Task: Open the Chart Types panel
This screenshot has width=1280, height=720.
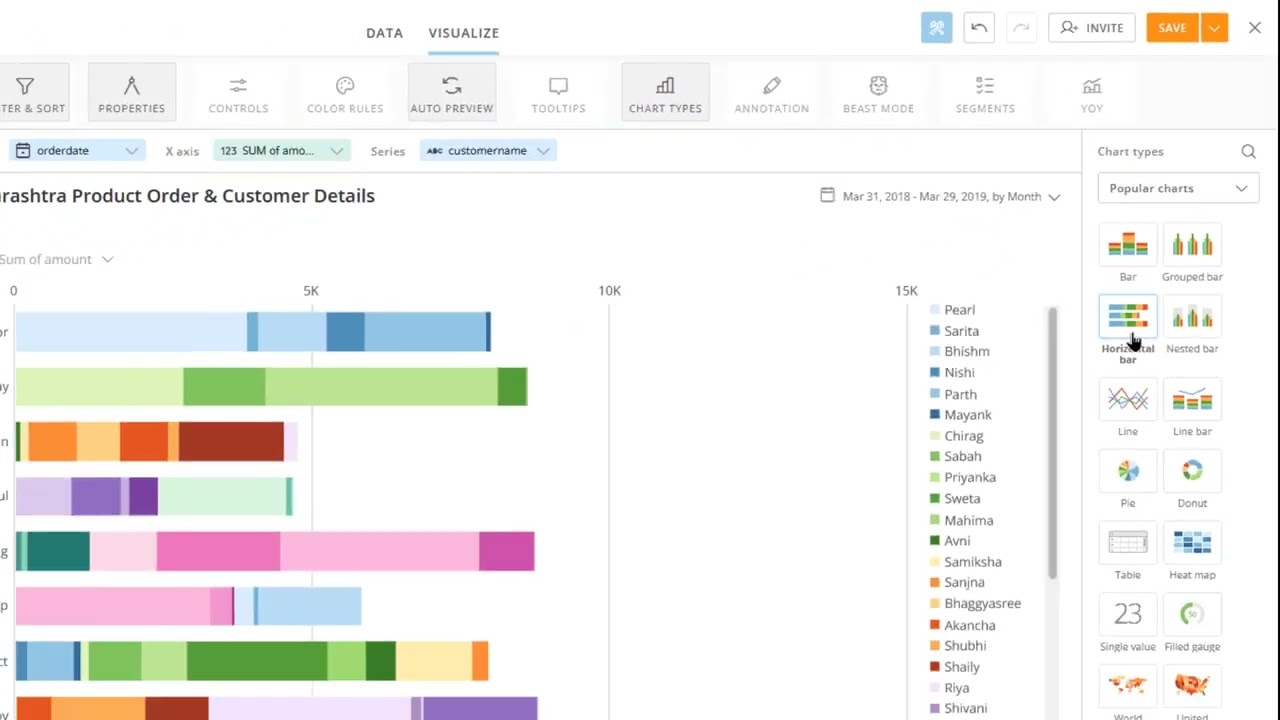Action: (x=665, y=93)
